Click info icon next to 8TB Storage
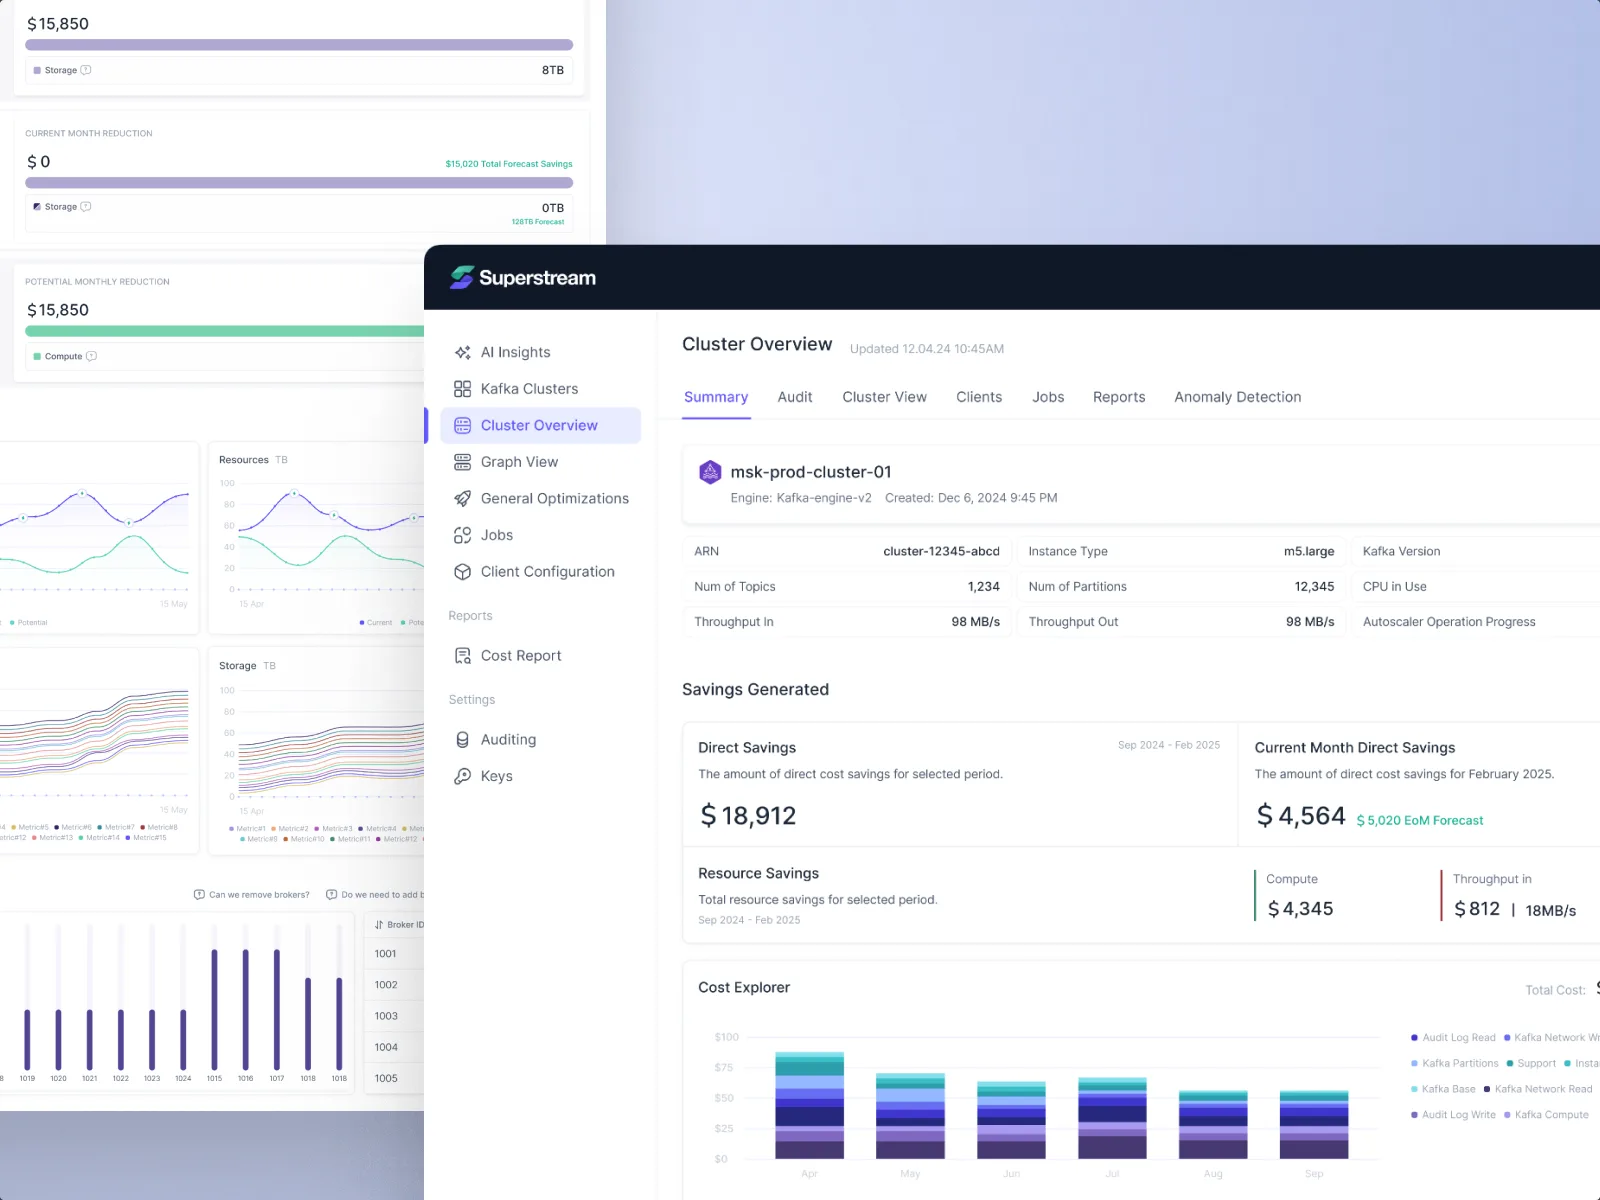 click(x=86, y=70)
